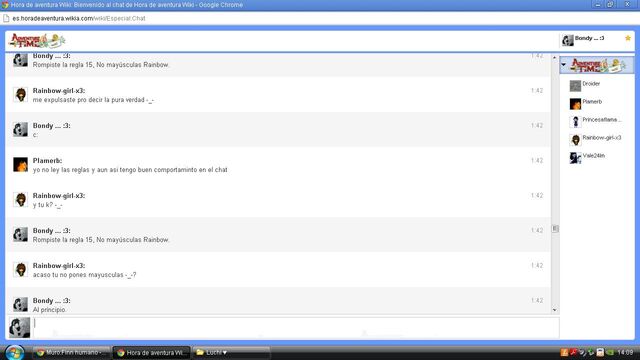Collapse the Adventure Time chat user list
Screen dimensions: 640x360
[564, 64]
